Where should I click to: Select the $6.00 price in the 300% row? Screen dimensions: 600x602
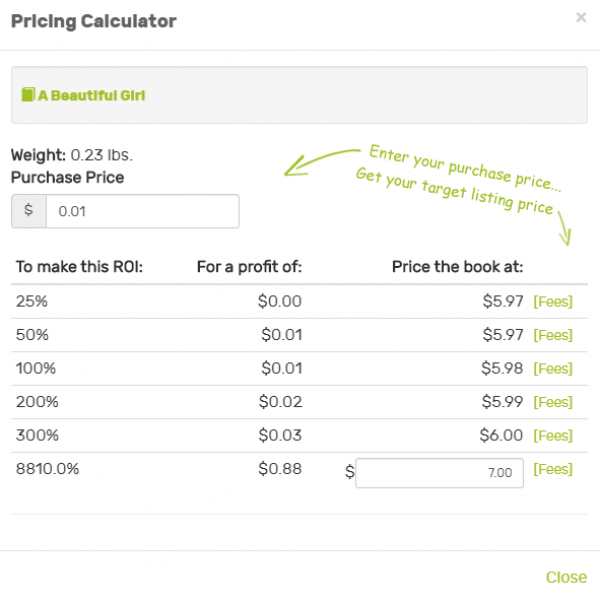501,435
